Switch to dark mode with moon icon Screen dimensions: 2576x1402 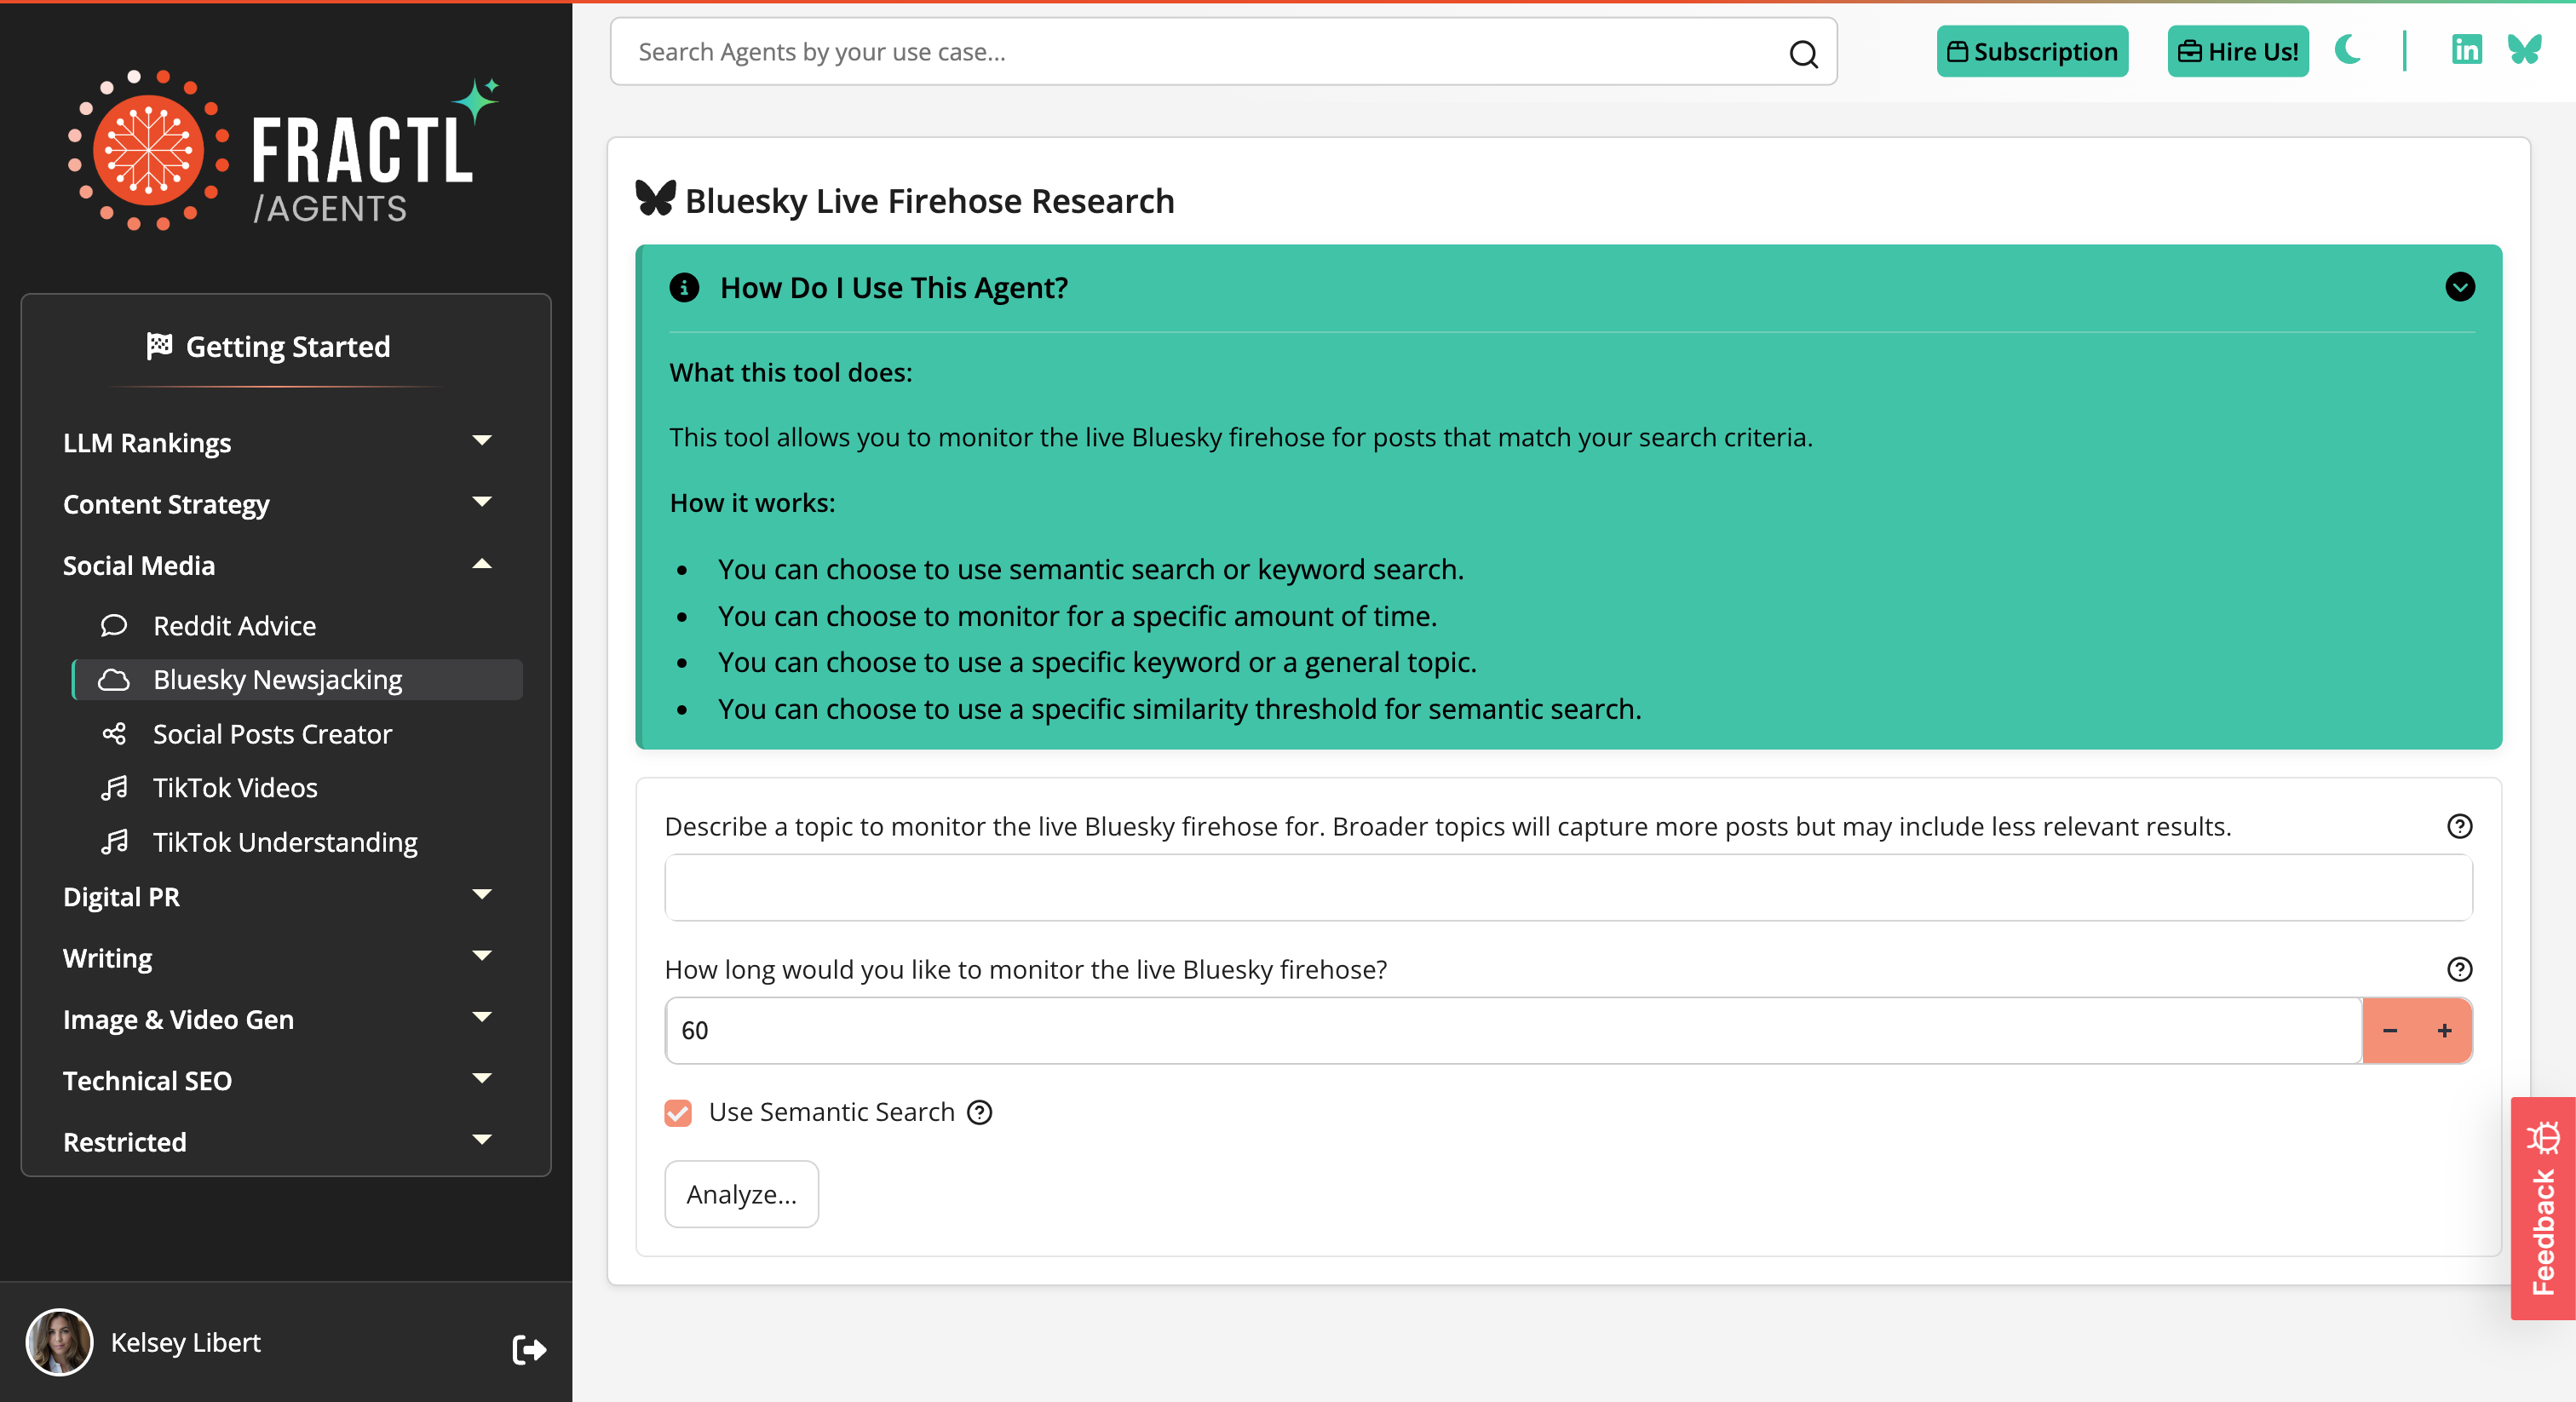2348,51
